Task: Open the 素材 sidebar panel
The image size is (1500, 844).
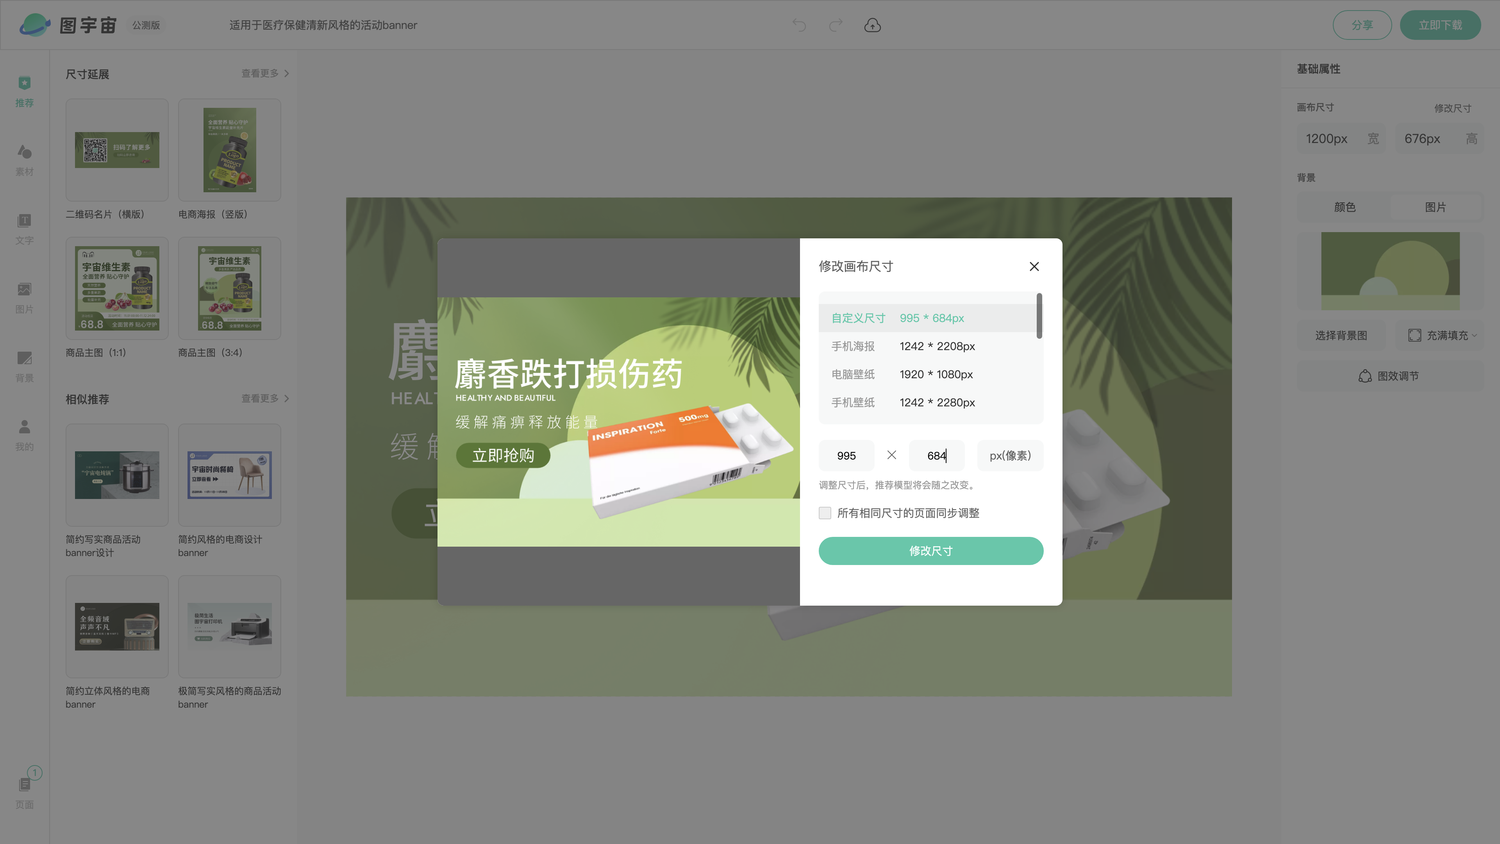Action: 25,160
